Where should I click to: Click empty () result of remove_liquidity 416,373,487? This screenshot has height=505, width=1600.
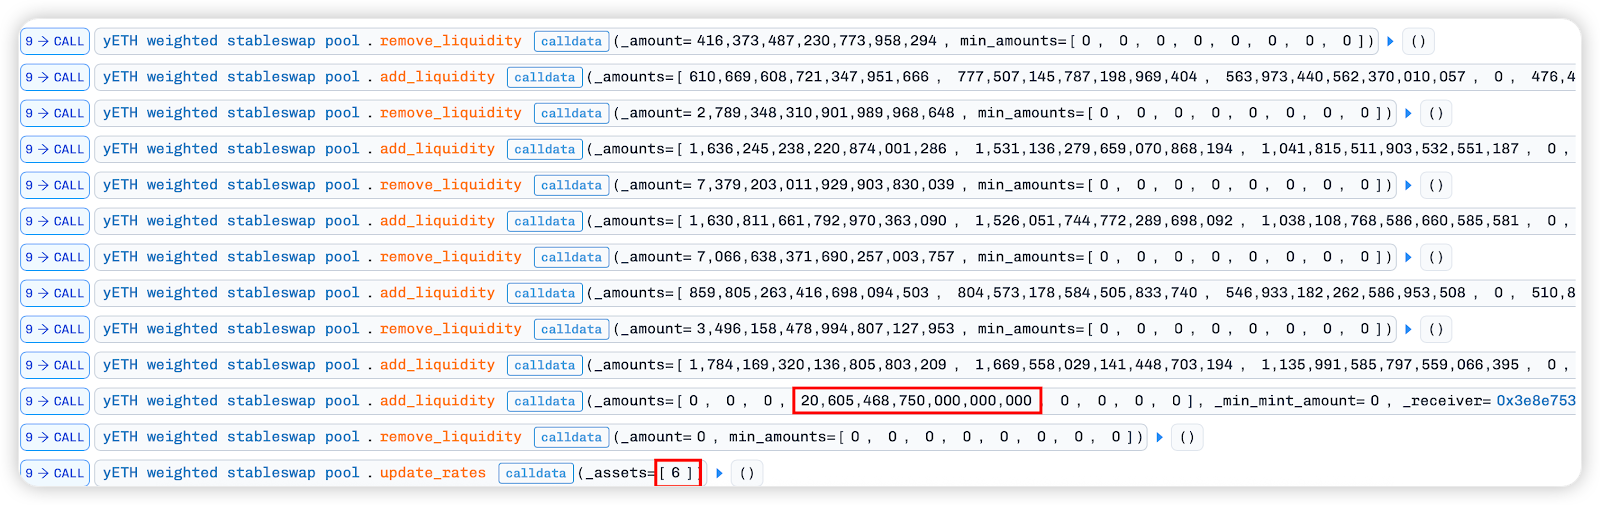point(1418,42)
